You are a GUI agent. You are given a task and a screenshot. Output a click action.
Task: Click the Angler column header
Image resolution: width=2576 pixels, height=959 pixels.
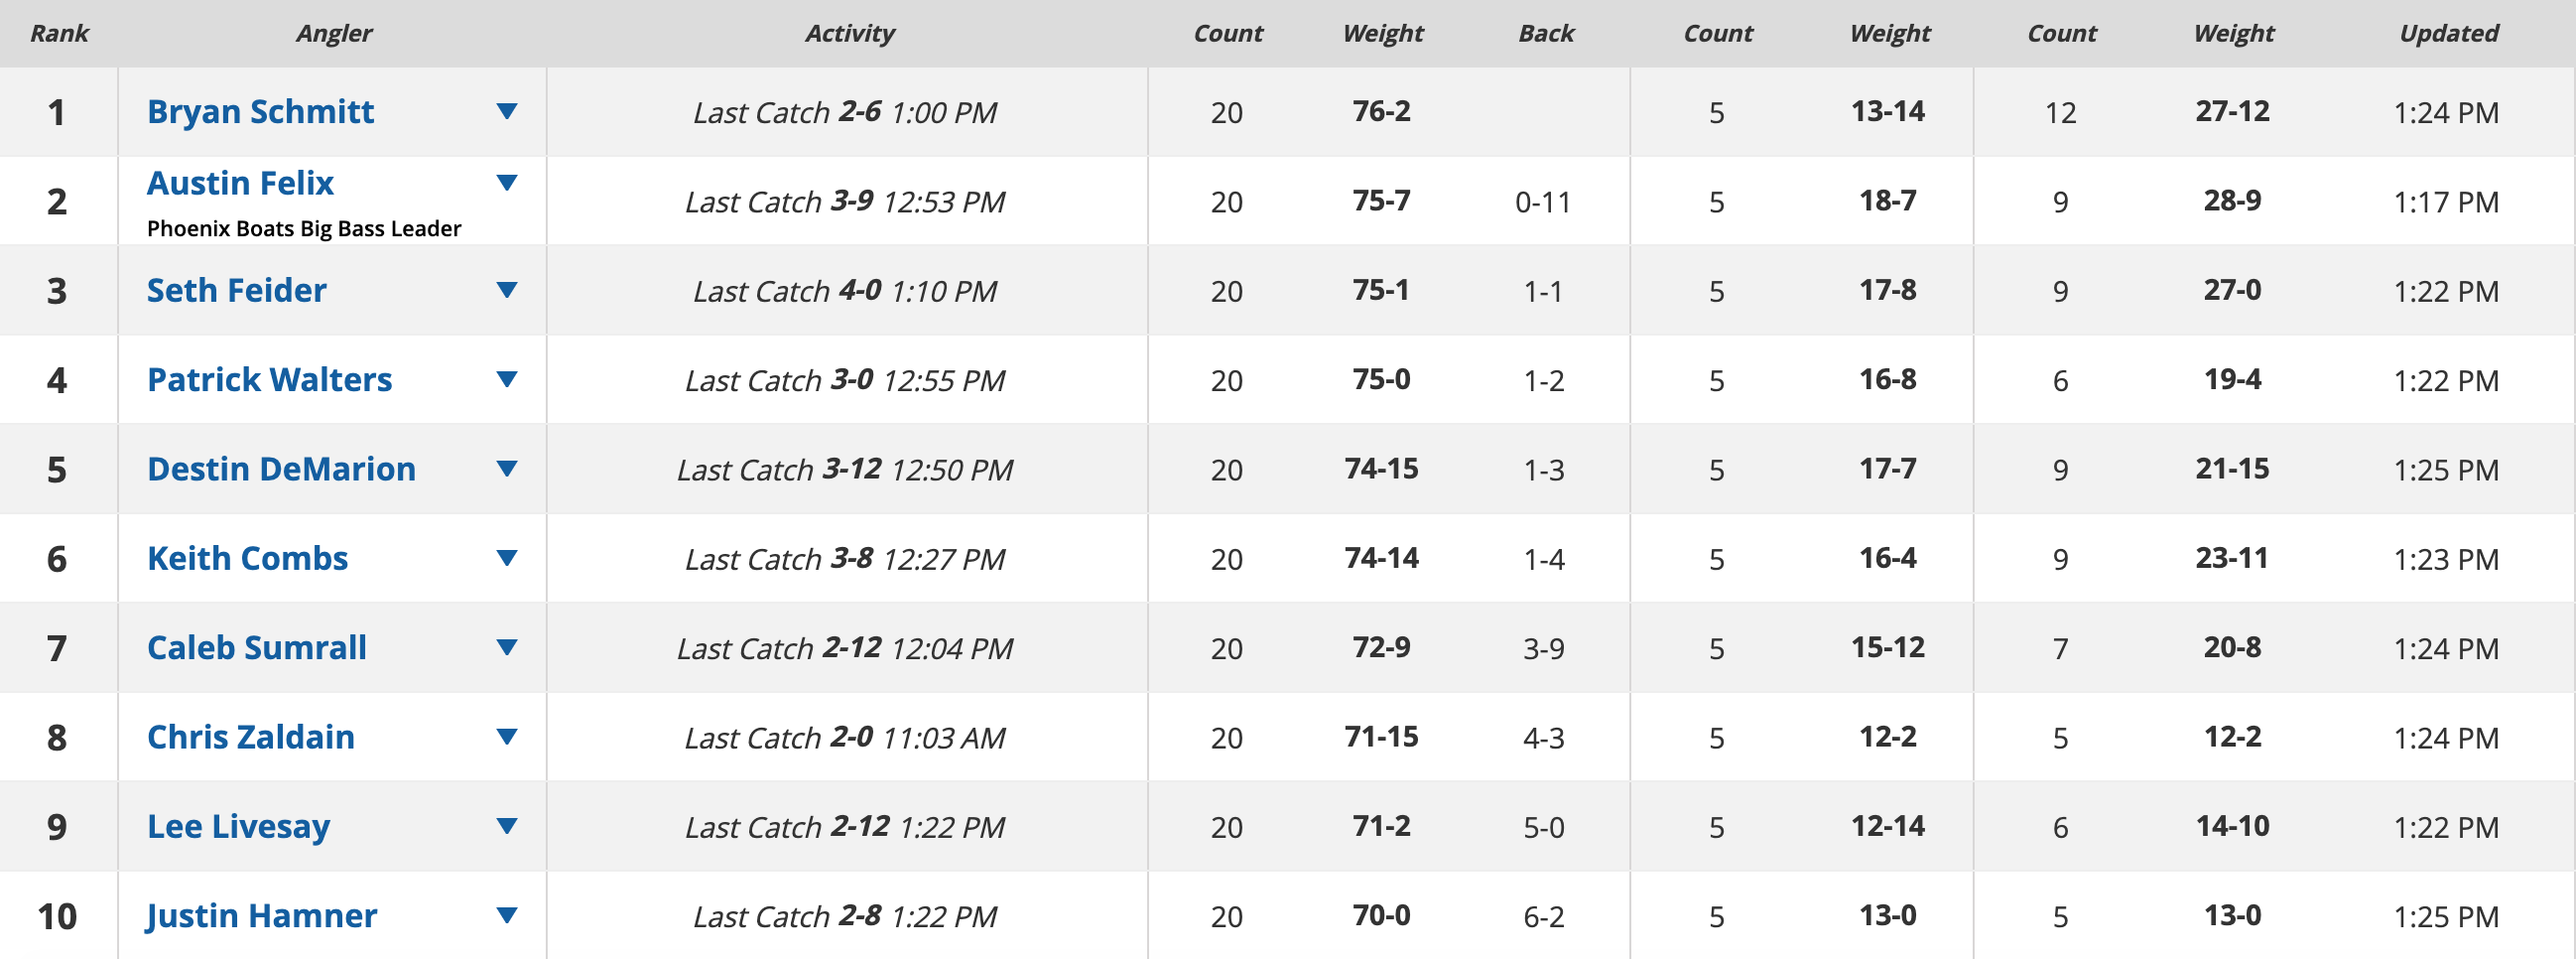pyautogui.click(x=334, y=33)
